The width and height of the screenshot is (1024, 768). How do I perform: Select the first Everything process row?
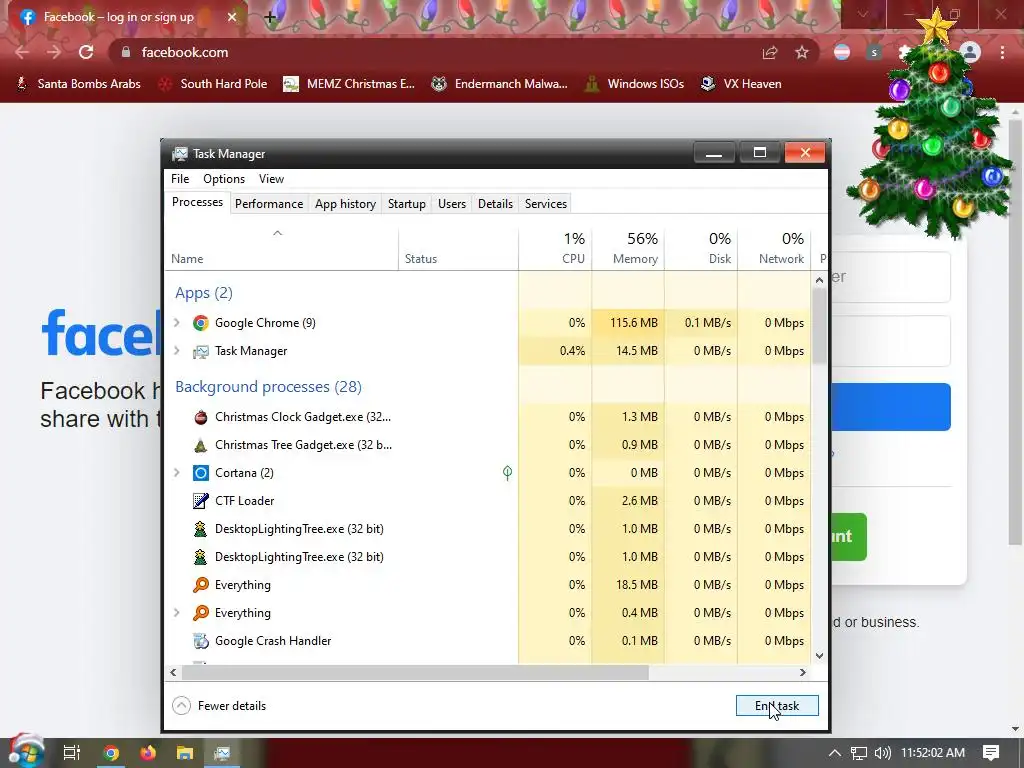(488, 585)
